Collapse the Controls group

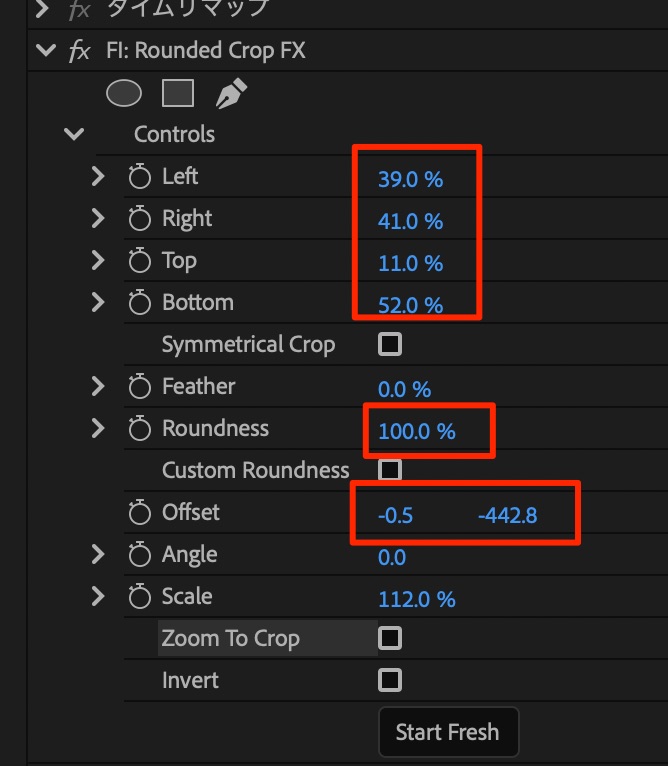(73, 134)
